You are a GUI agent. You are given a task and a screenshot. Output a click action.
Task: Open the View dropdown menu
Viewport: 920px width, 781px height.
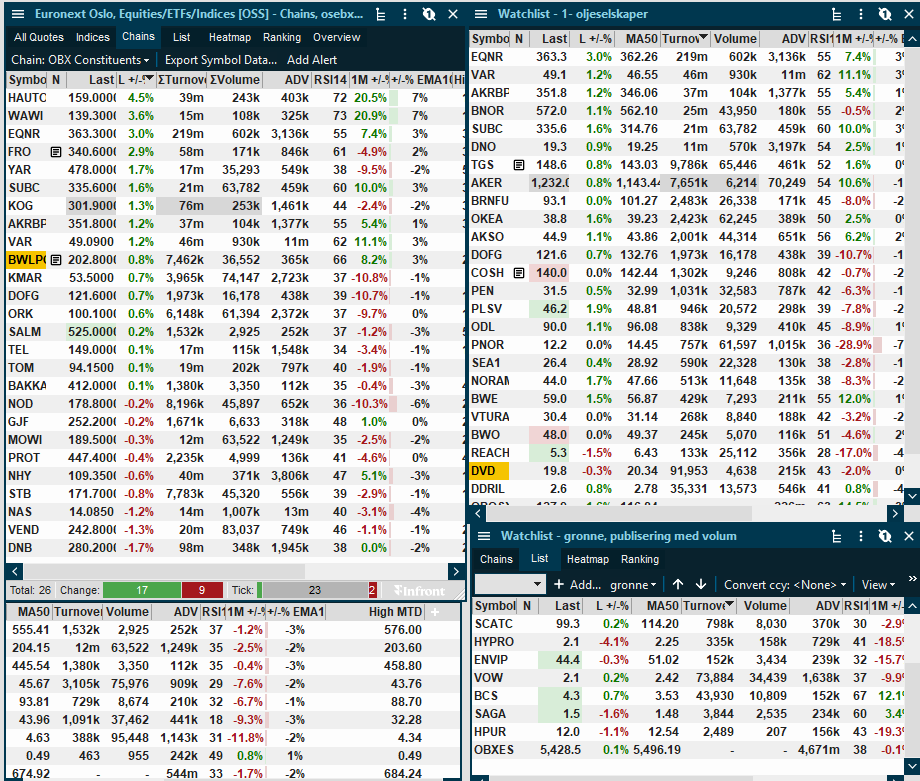click(878, 584)
